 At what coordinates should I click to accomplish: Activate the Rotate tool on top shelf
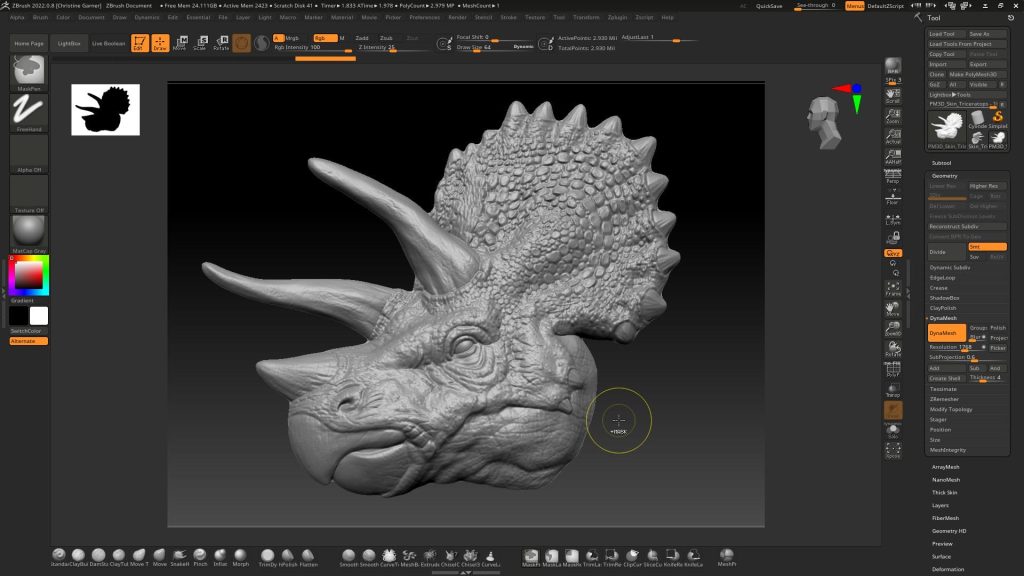[x=221, y=43]
